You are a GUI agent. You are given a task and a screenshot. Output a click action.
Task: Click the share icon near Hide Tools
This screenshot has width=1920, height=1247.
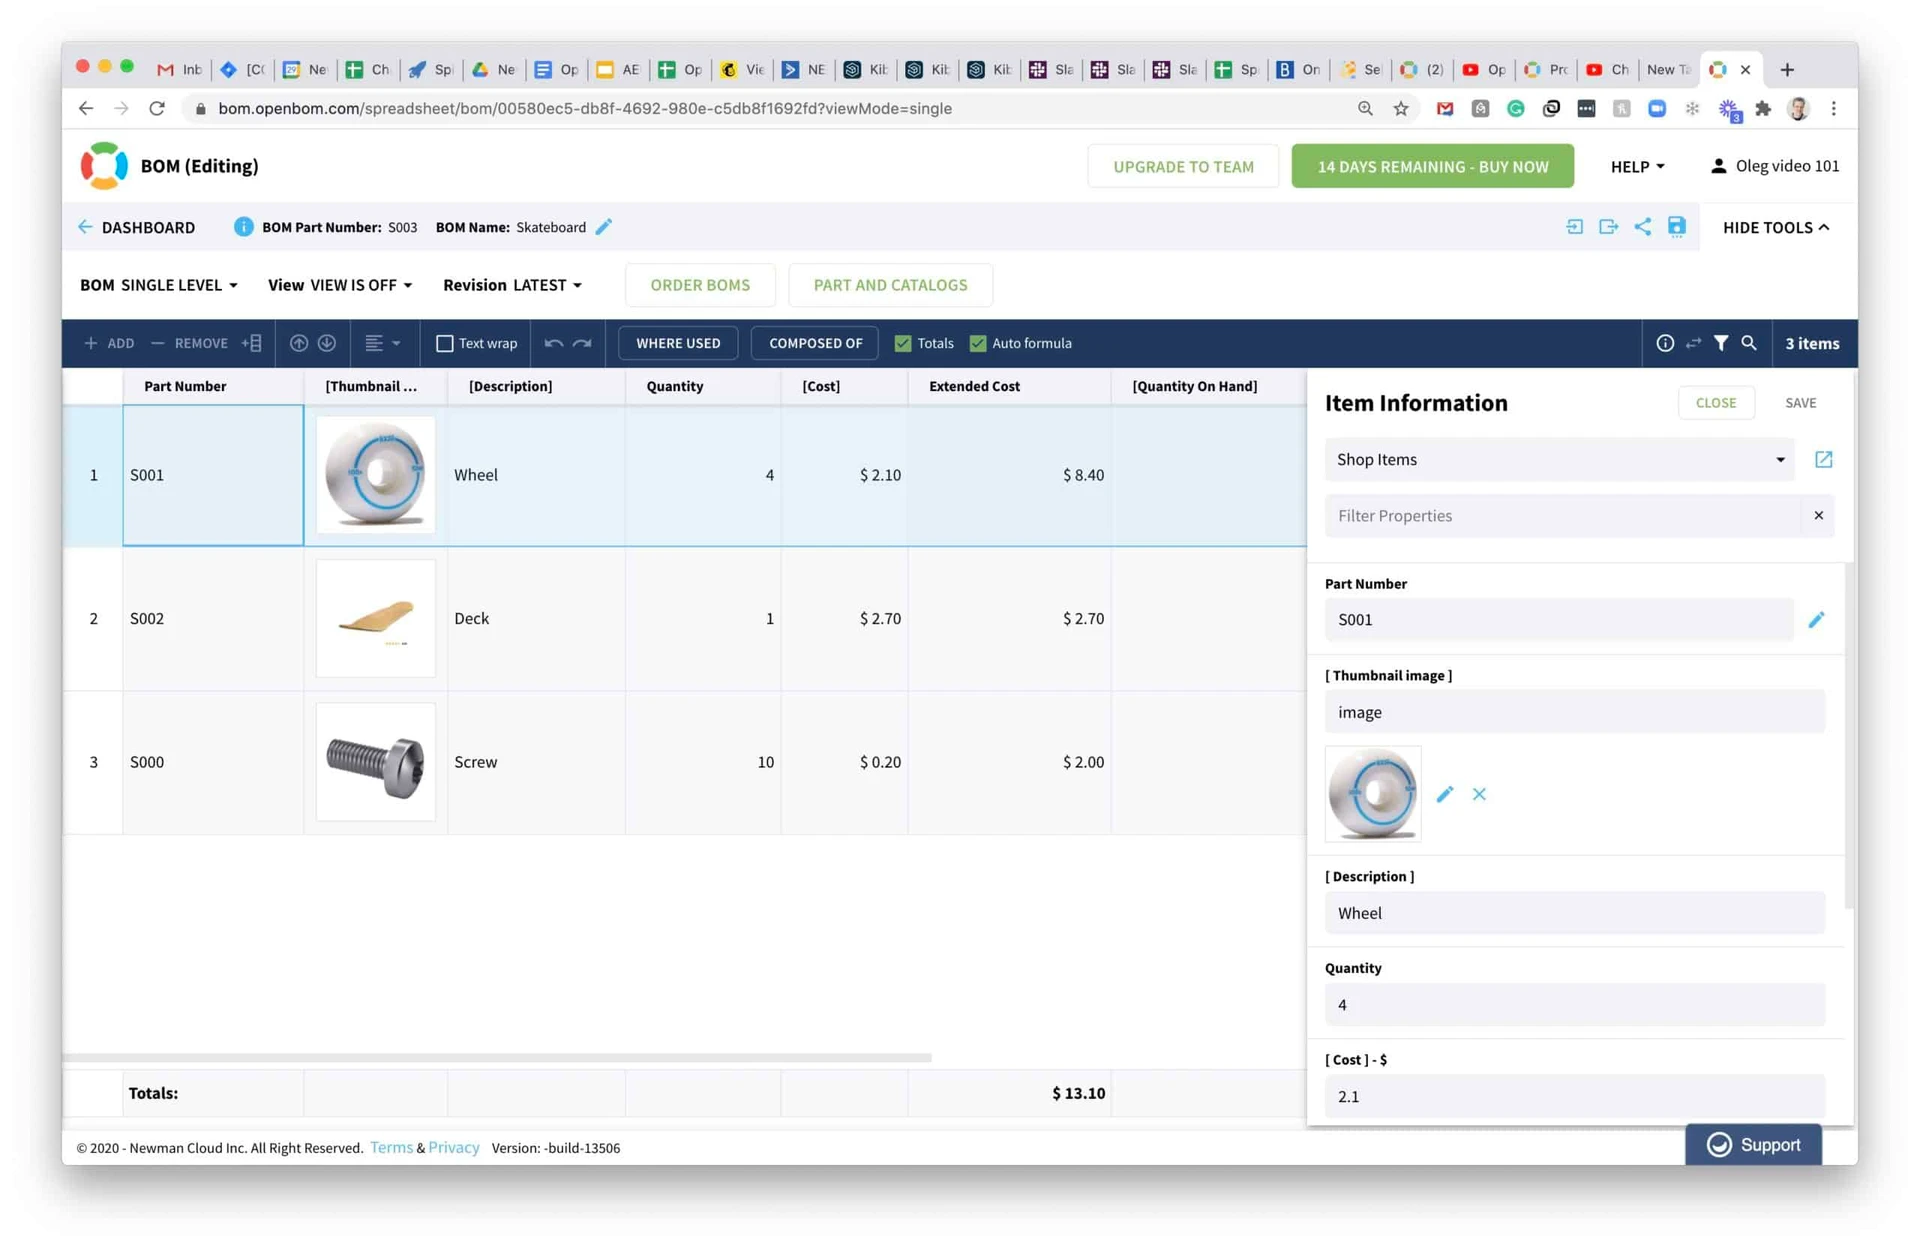pyautogui.click(x=1642, y=227)
